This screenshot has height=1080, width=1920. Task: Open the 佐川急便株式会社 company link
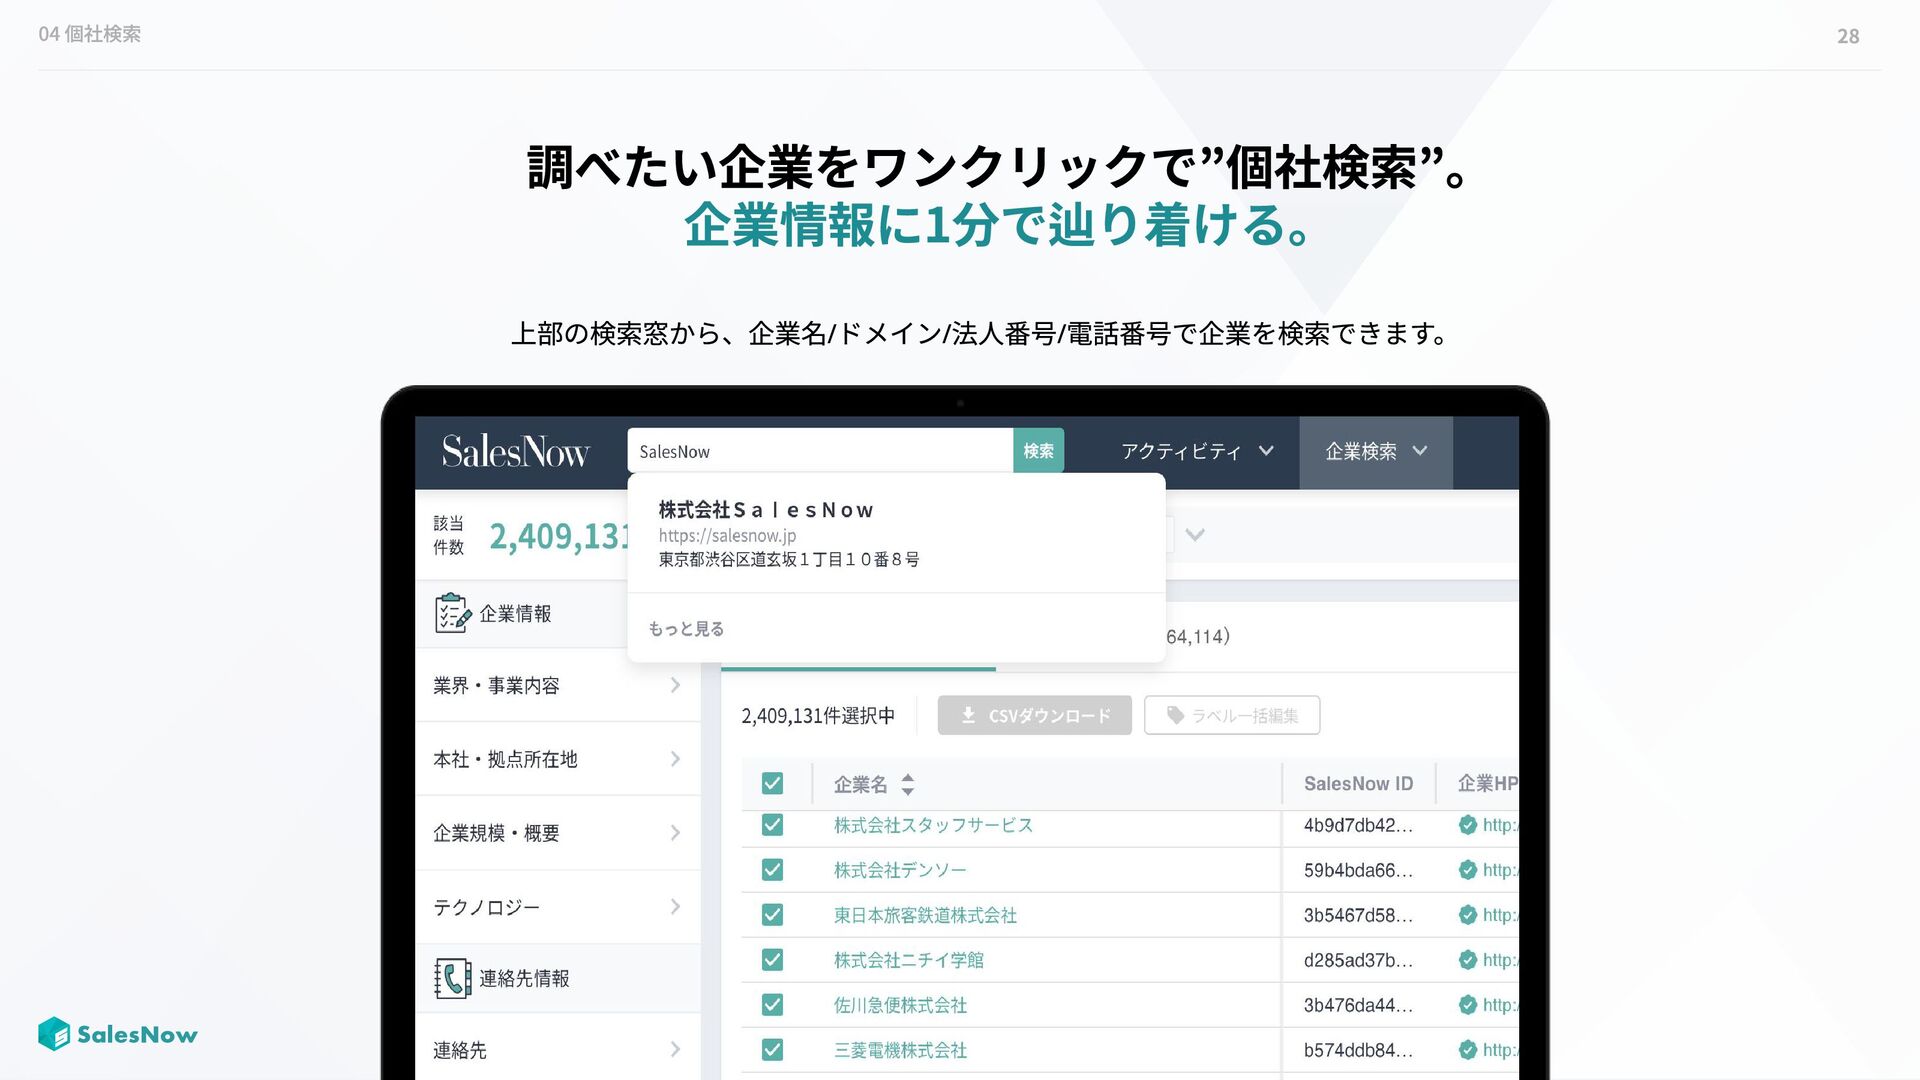point(900,1005)
